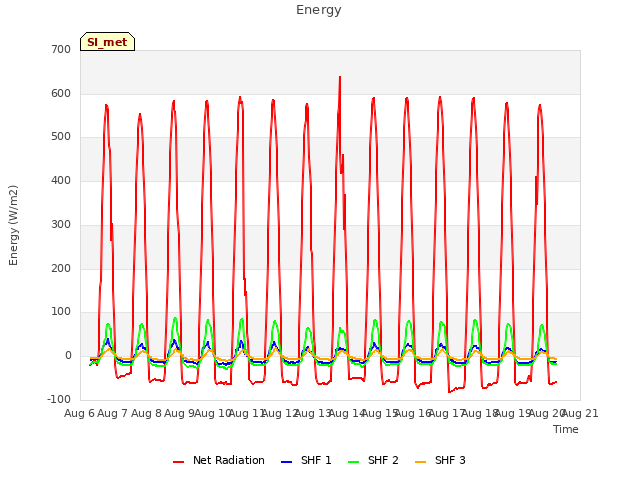Click the 400 y-axis tick label
Image resolution: width=640 pixels, height=480 pixels.
pos(61,180)
